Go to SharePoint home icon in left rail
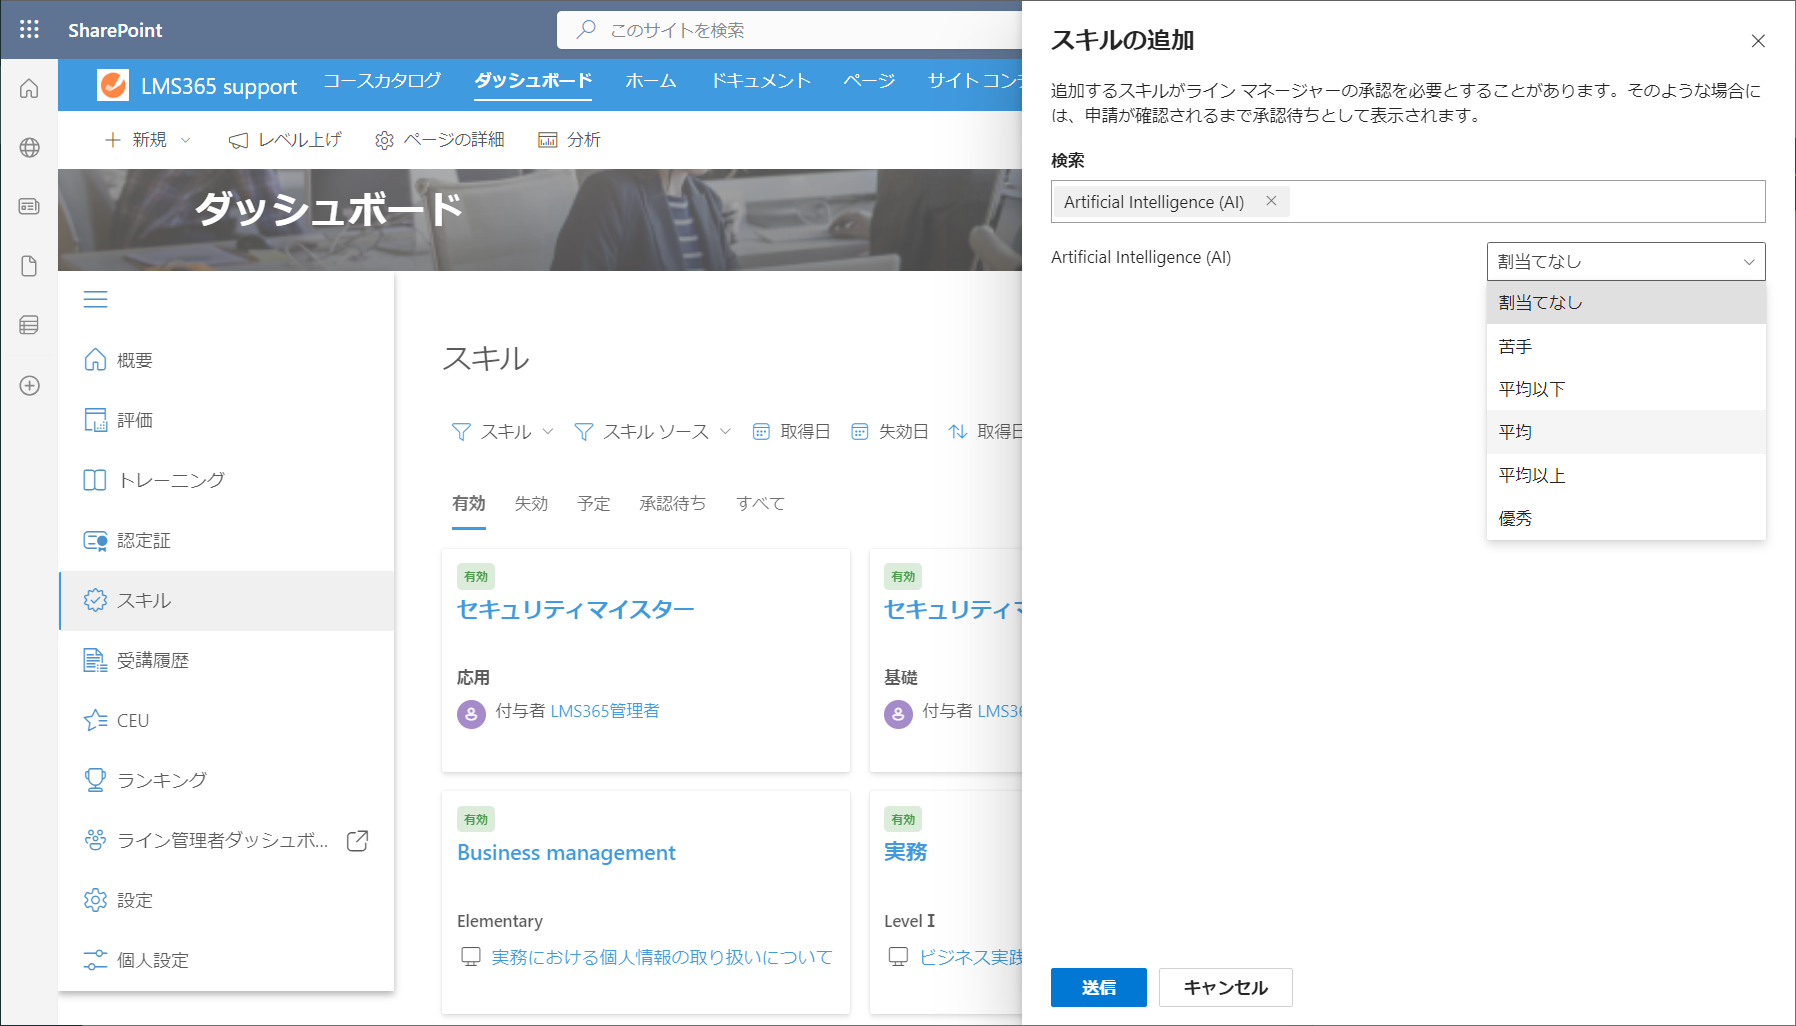This screenshot has width=1796, height=1026. 29,89
